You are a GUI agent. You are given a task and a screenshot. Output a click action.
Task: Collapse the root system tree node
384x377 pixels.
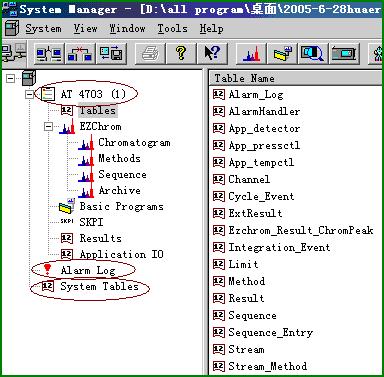tap(11, 79)
